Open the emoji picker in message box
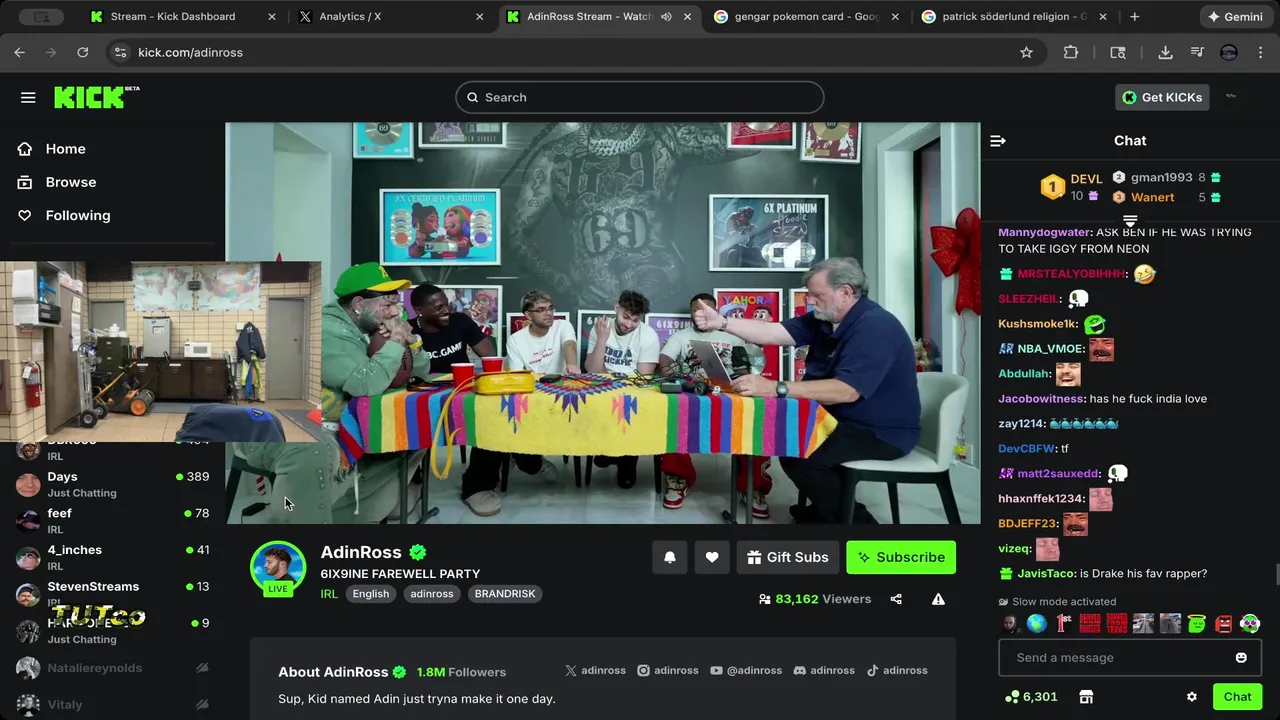1280x720 pixels. tap(1241, 657)
